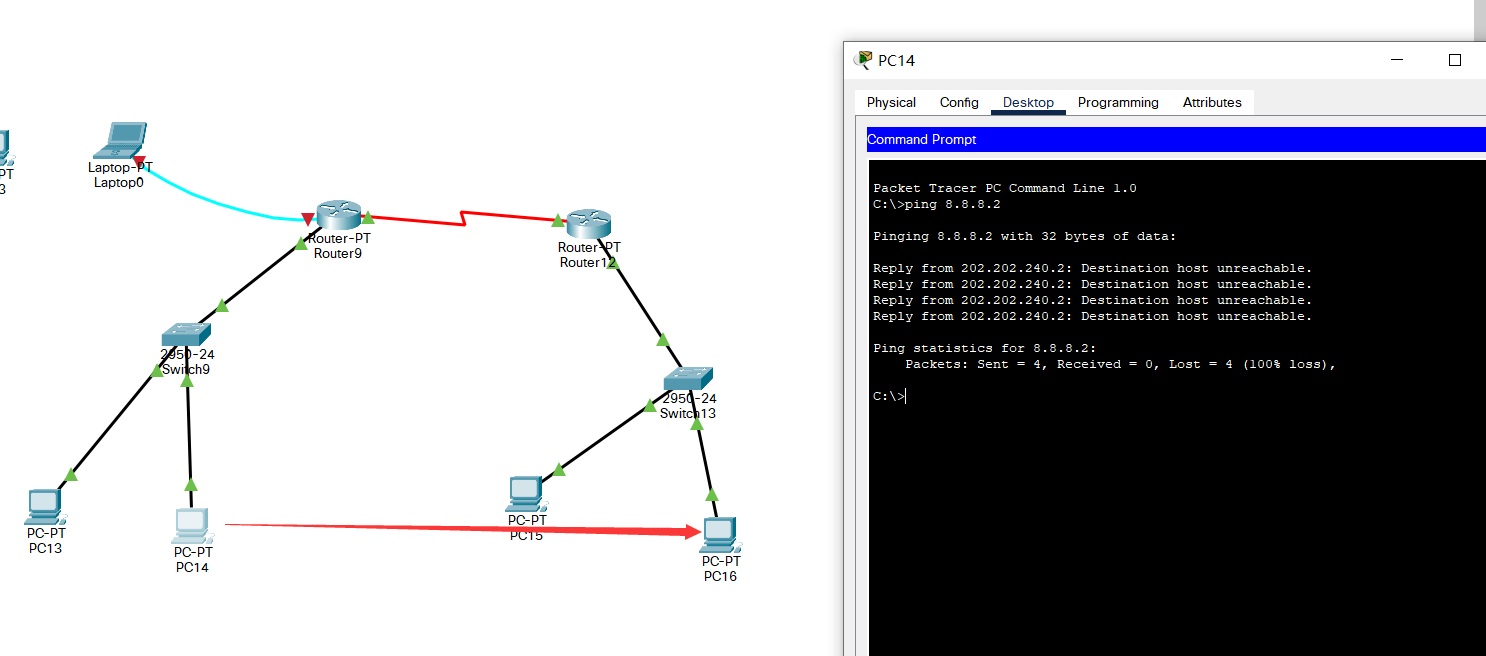Open the PC15 device icon
Viewport: 1486px width, 656px height.
[526, 493]
